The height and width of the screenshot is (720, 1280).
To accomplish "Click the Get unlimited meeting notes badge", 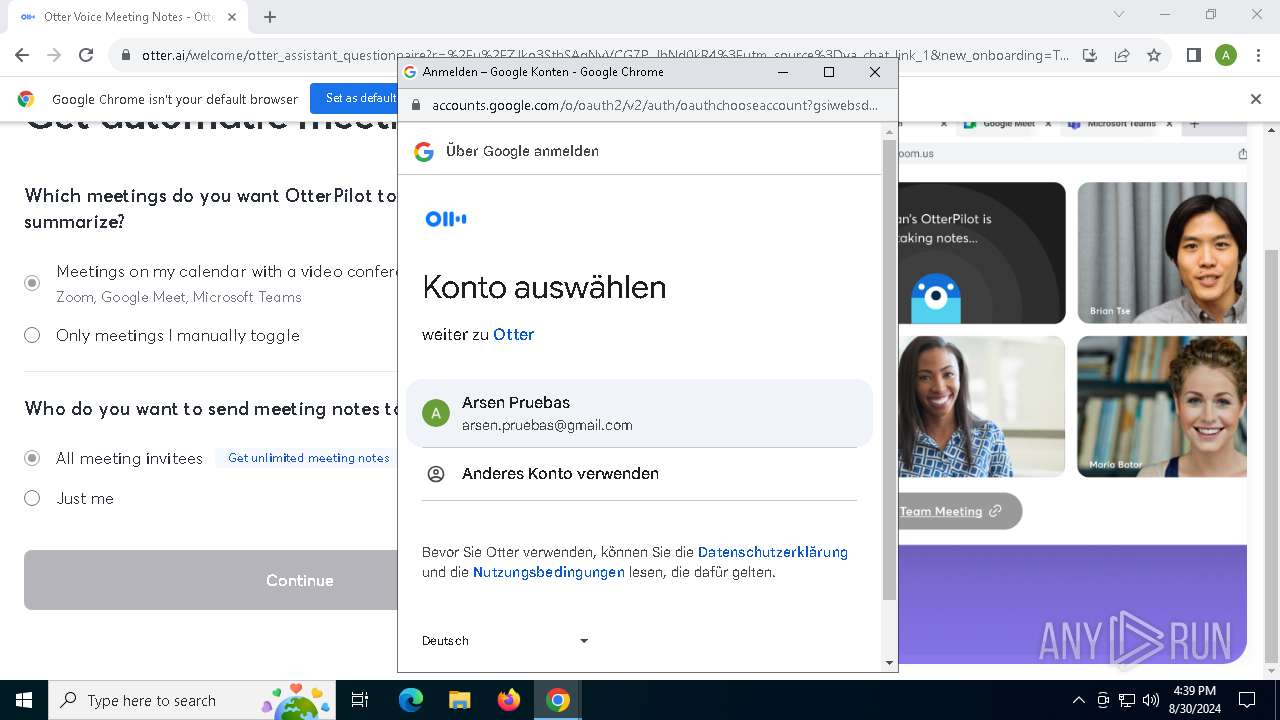I will coord(308,458).
